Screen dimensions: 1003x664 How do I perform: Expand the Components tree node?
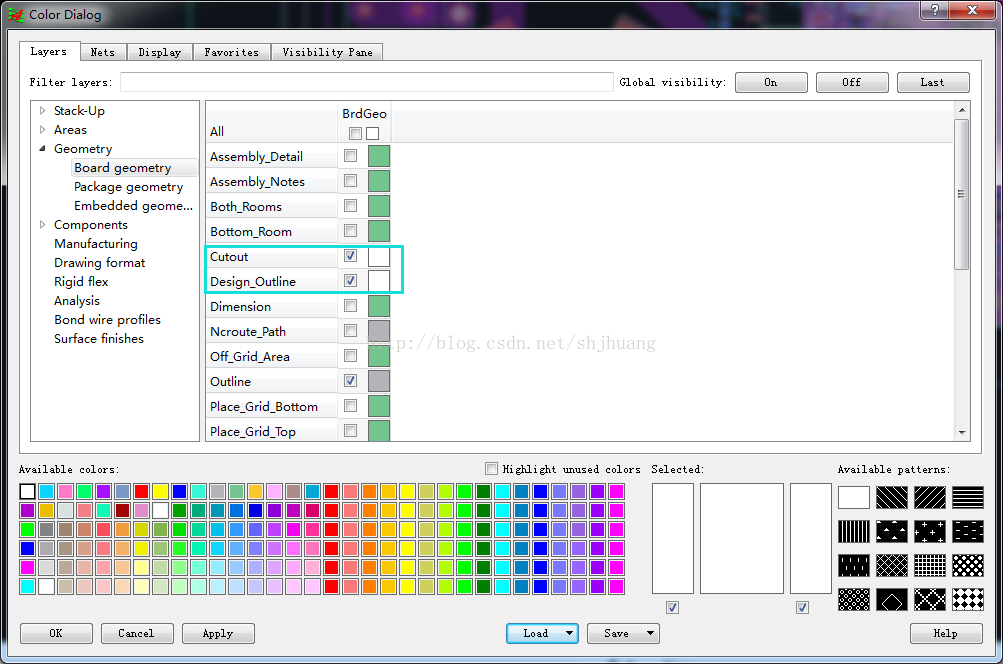pos(43,224)
